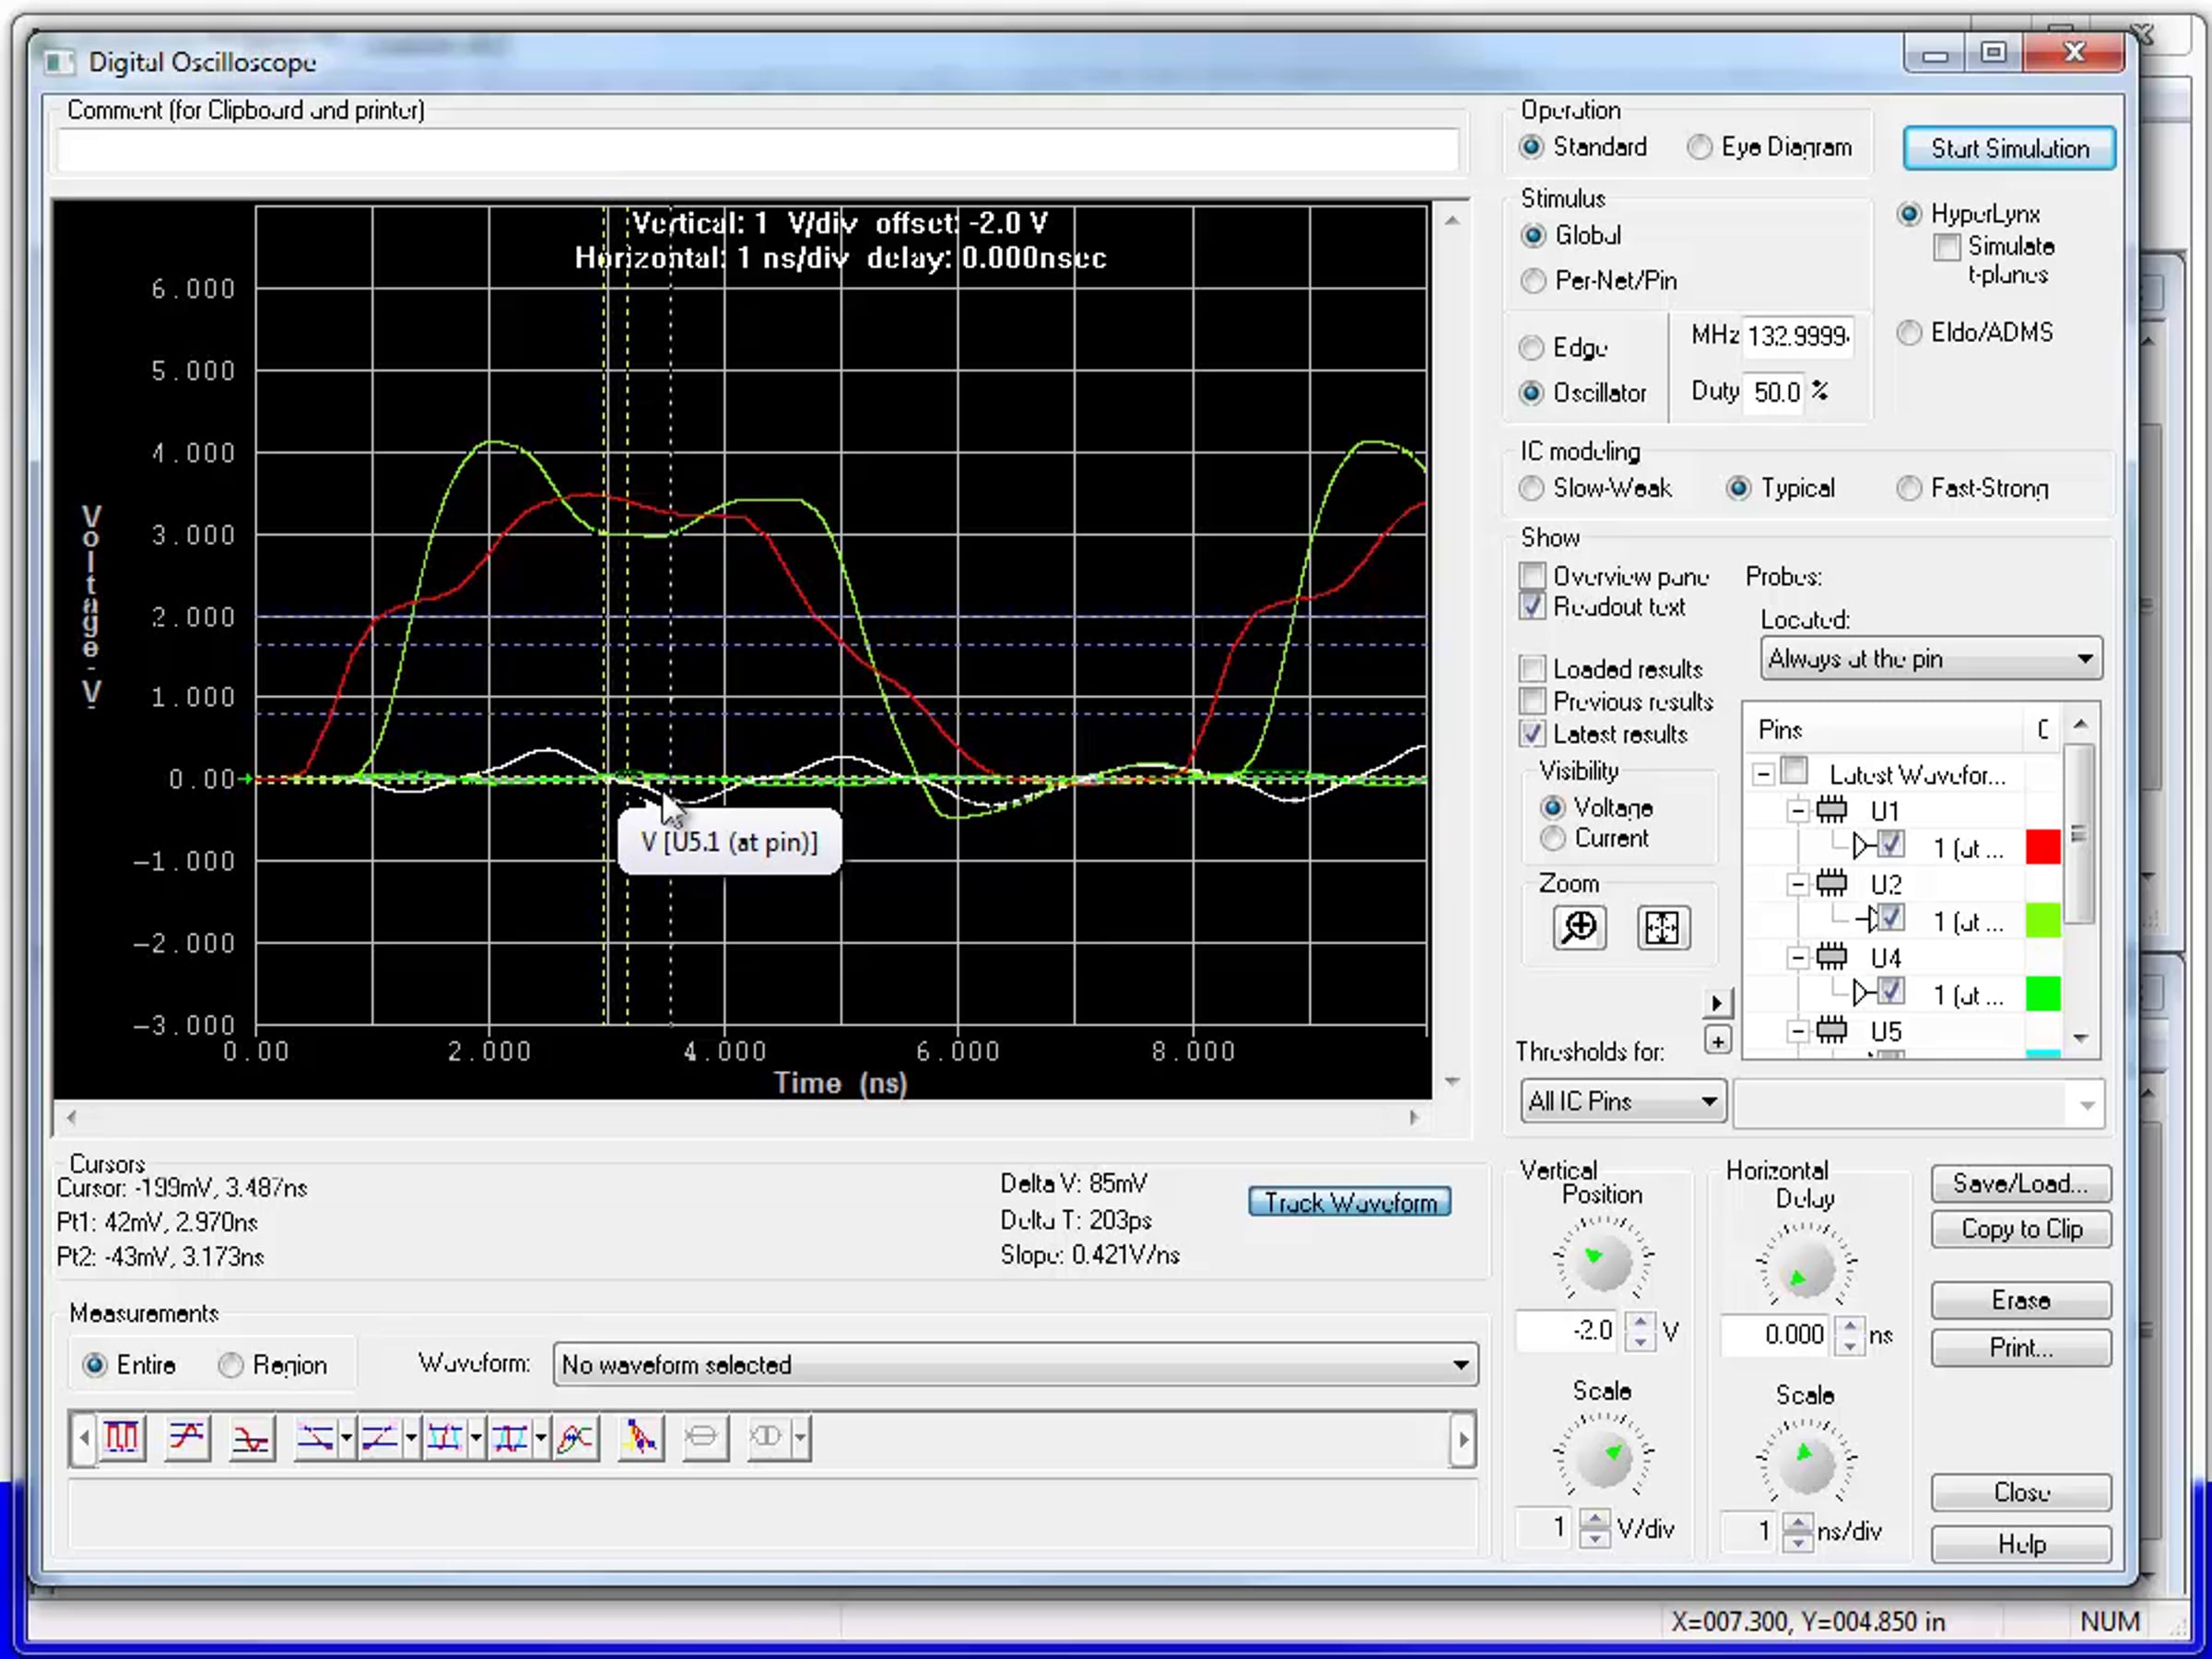Viewport: 2212px width, 1659px height.
Task: Click the square-wave measurement icon in toolbar
Action: coord(122,1438)
